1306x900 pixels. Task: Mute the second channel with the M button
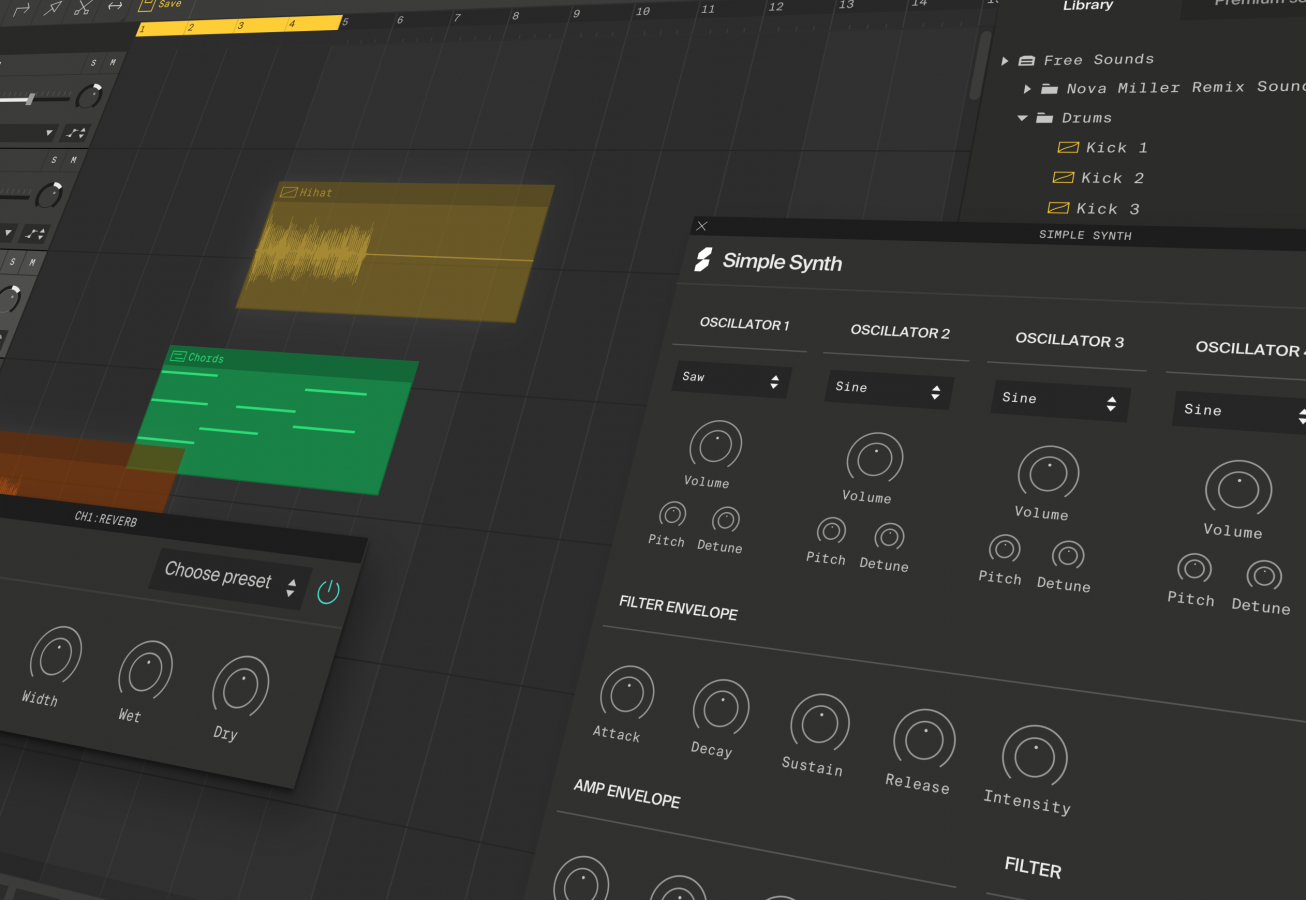coord(72,161)
